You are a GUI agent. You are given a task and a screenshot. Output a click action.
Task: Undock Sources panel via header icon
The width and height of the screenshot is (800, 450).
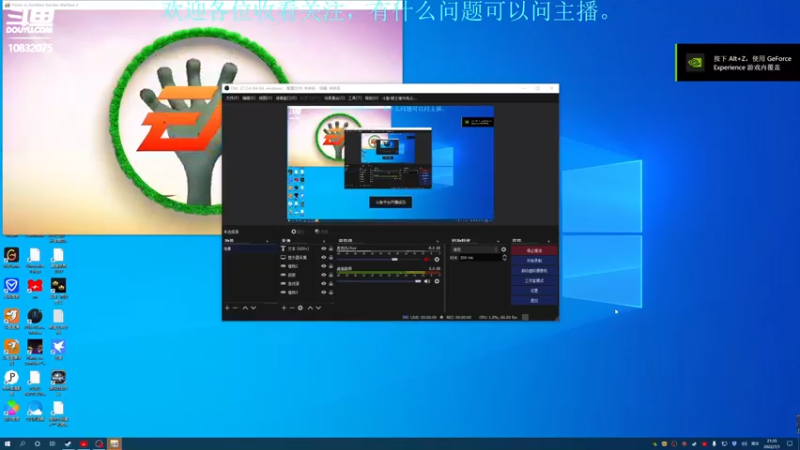[323, 241]
